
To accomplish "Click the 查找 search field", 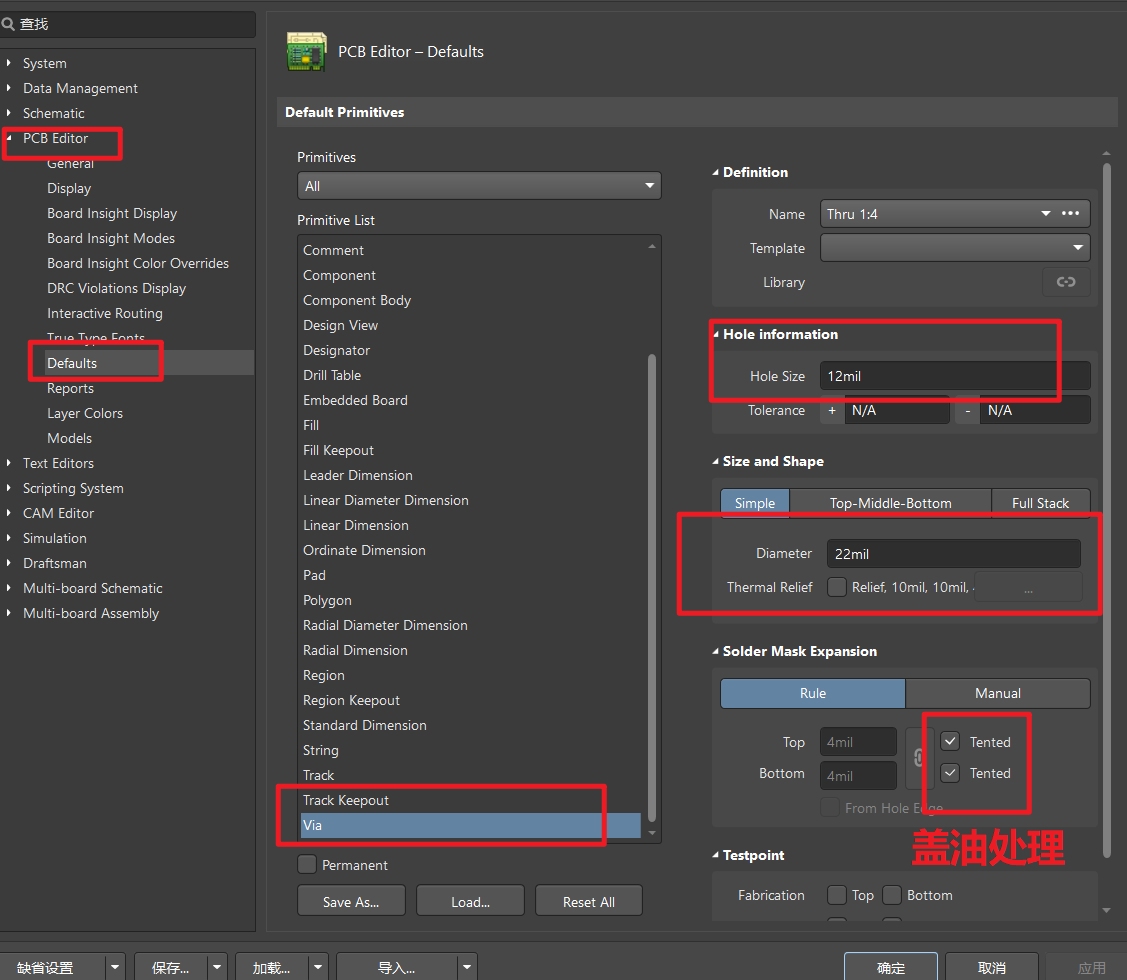I will [x=128, y=24].
